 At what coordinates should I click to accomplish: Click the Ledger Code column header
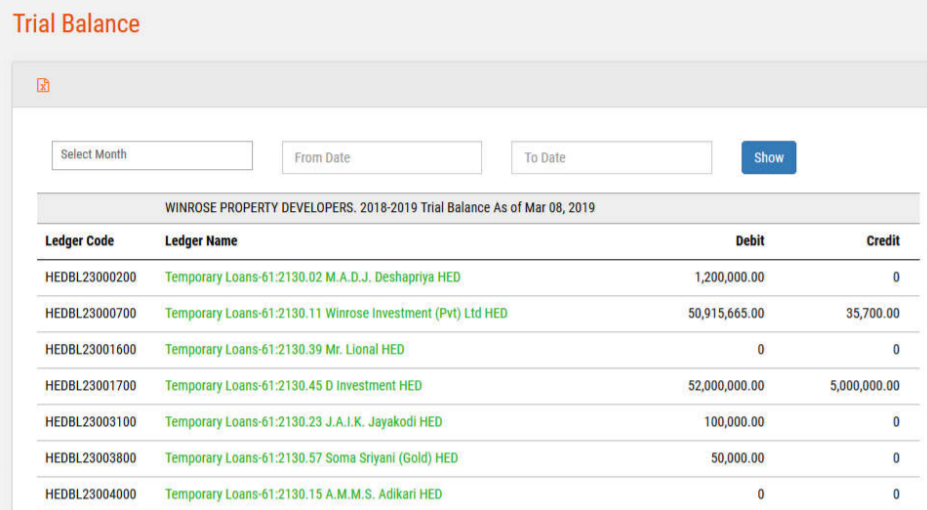80,241
